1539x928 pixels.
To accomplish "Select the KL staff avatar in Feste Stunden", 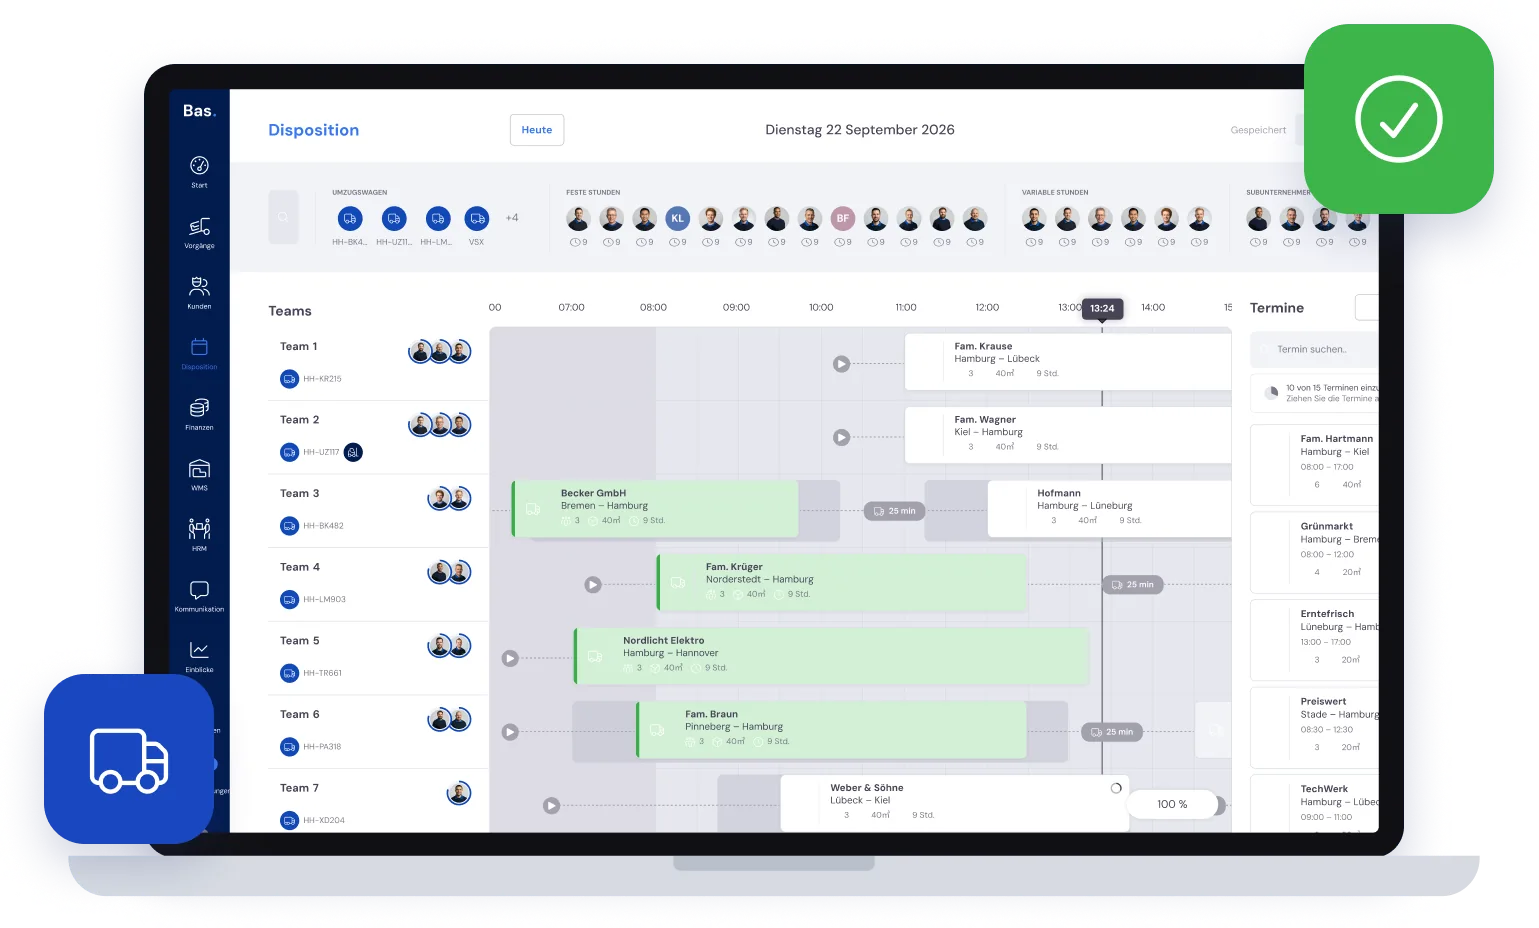I will 678,218.
